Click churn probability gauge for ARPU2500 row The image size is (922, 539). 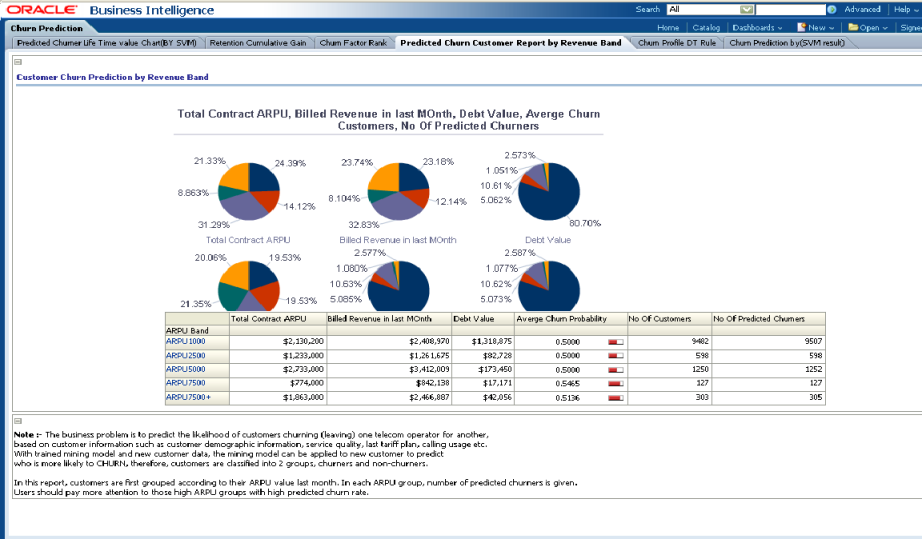(x=616, y=356)
